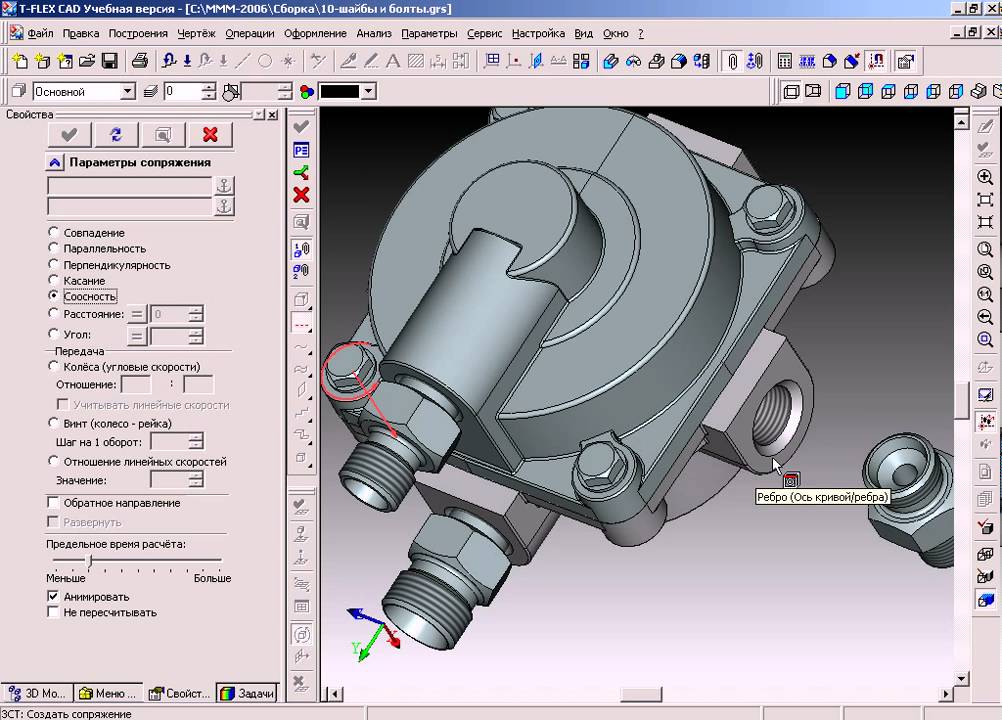Viewport: 1002px width, 720px height.
Task: Click red X in vertical automenu
Action: click(301, 195)
